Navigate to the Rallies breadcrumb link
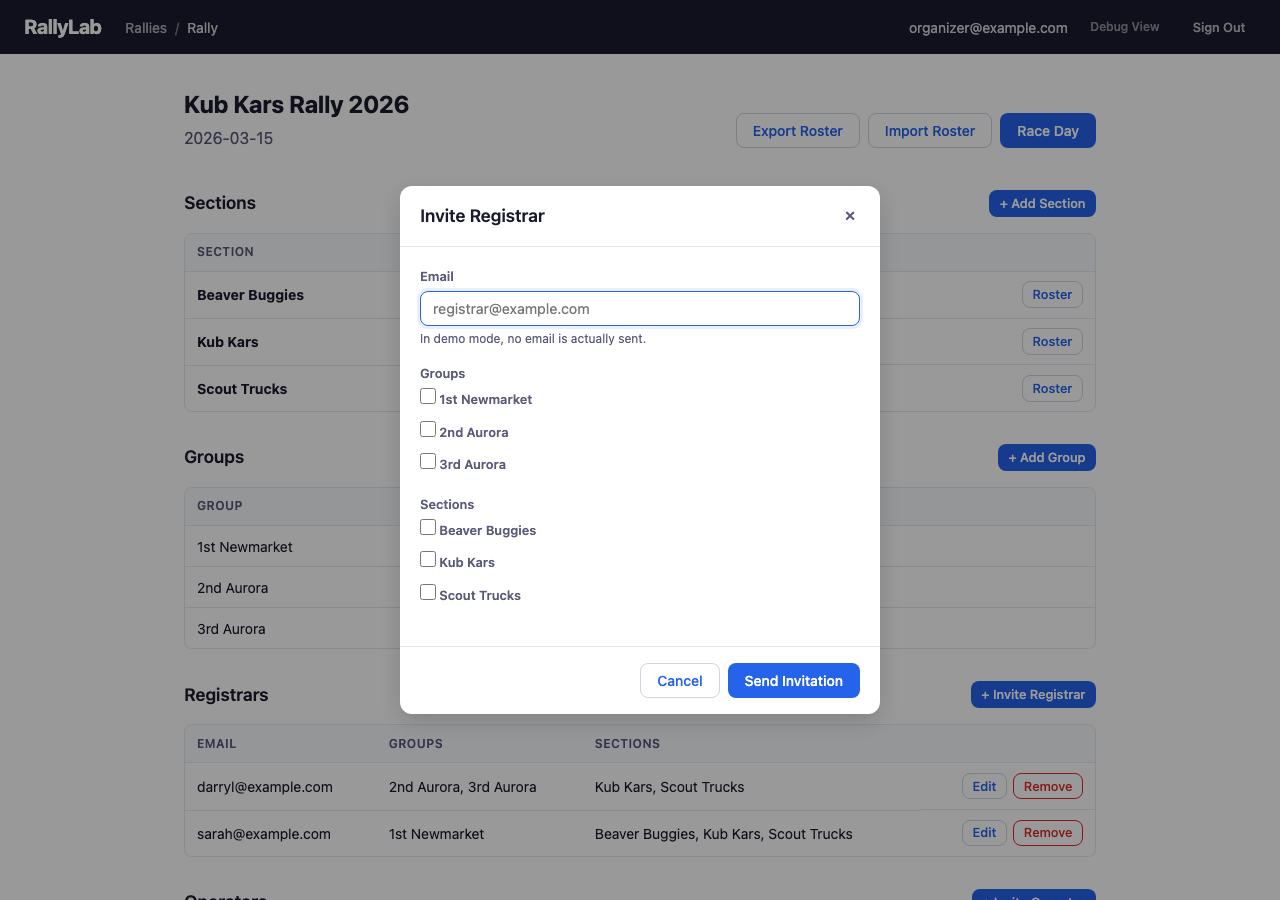 coord(146,28)
